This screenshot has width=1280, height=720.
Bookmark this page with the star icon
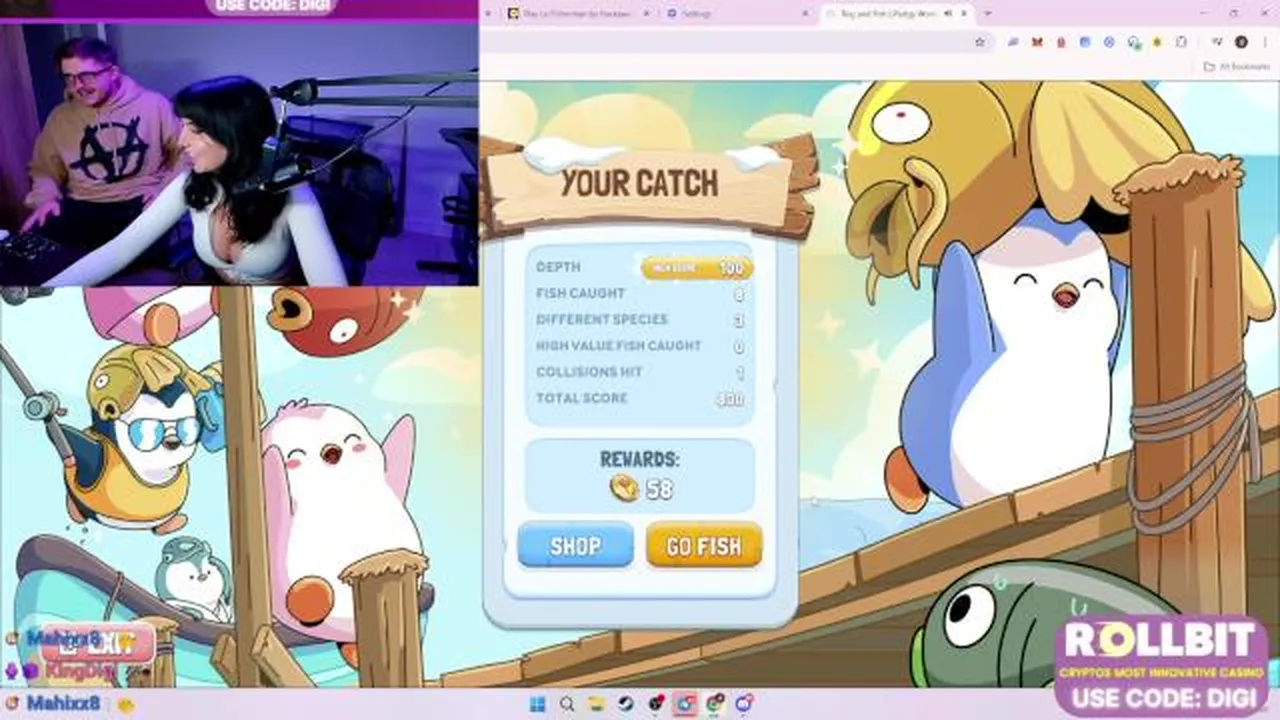point(980,42)
